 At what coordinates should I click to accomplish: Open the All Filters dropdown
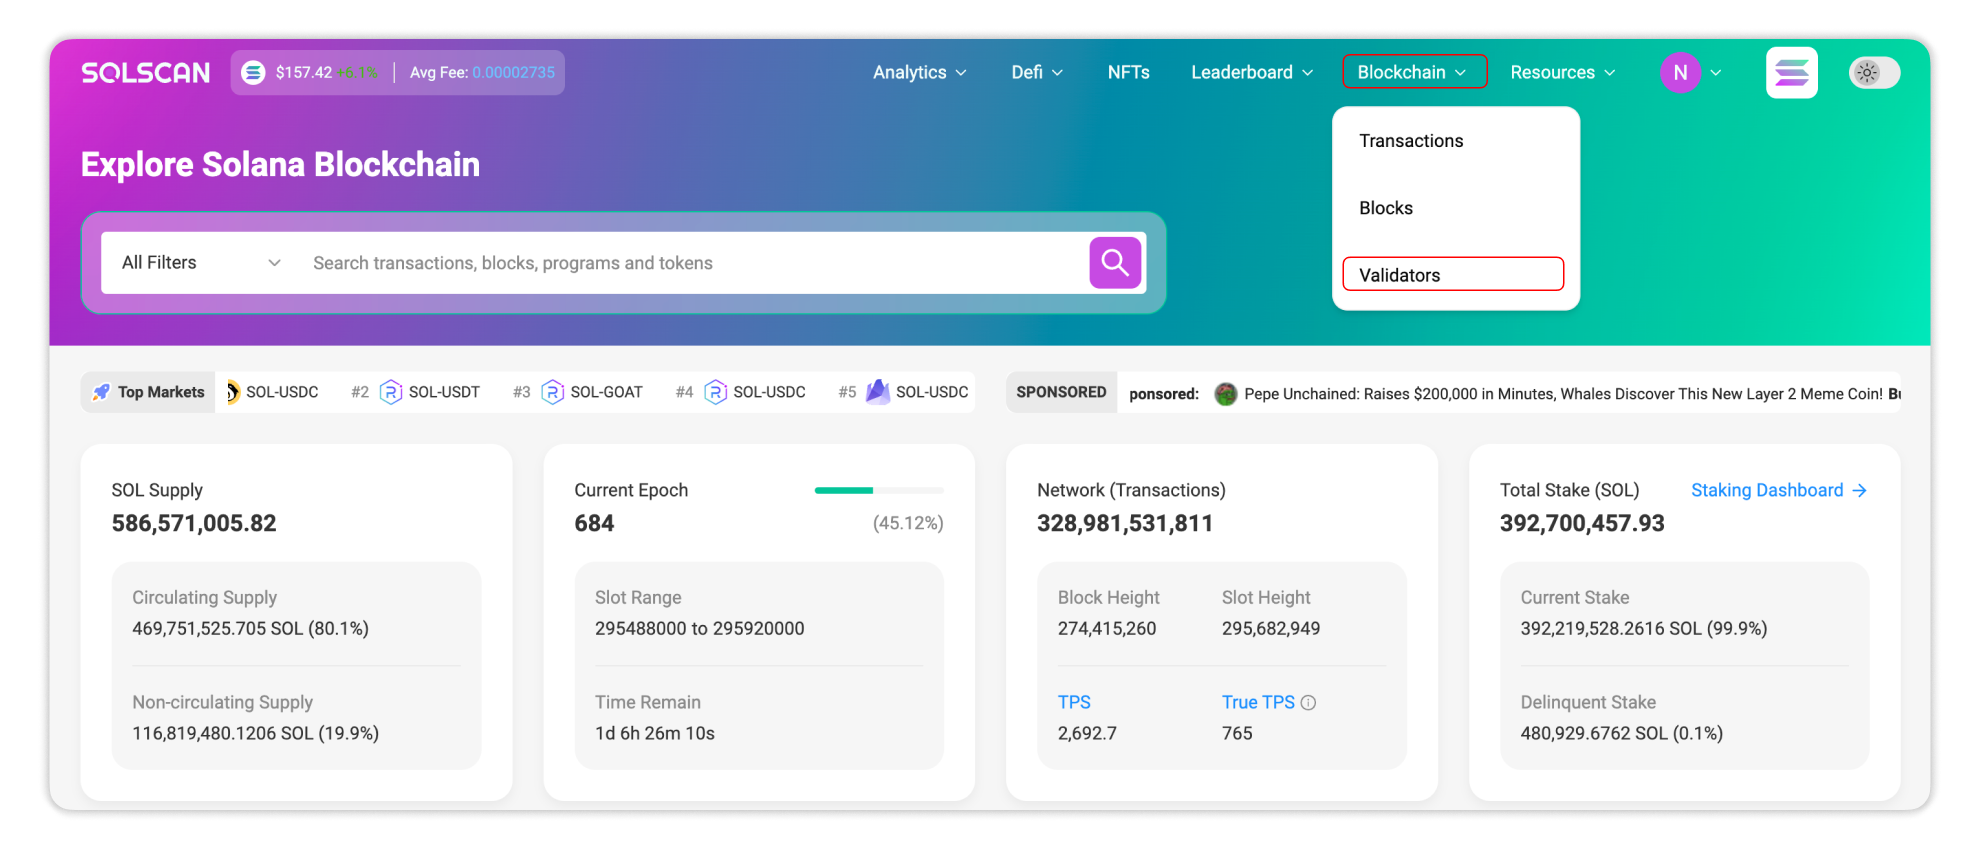(201, 263)
